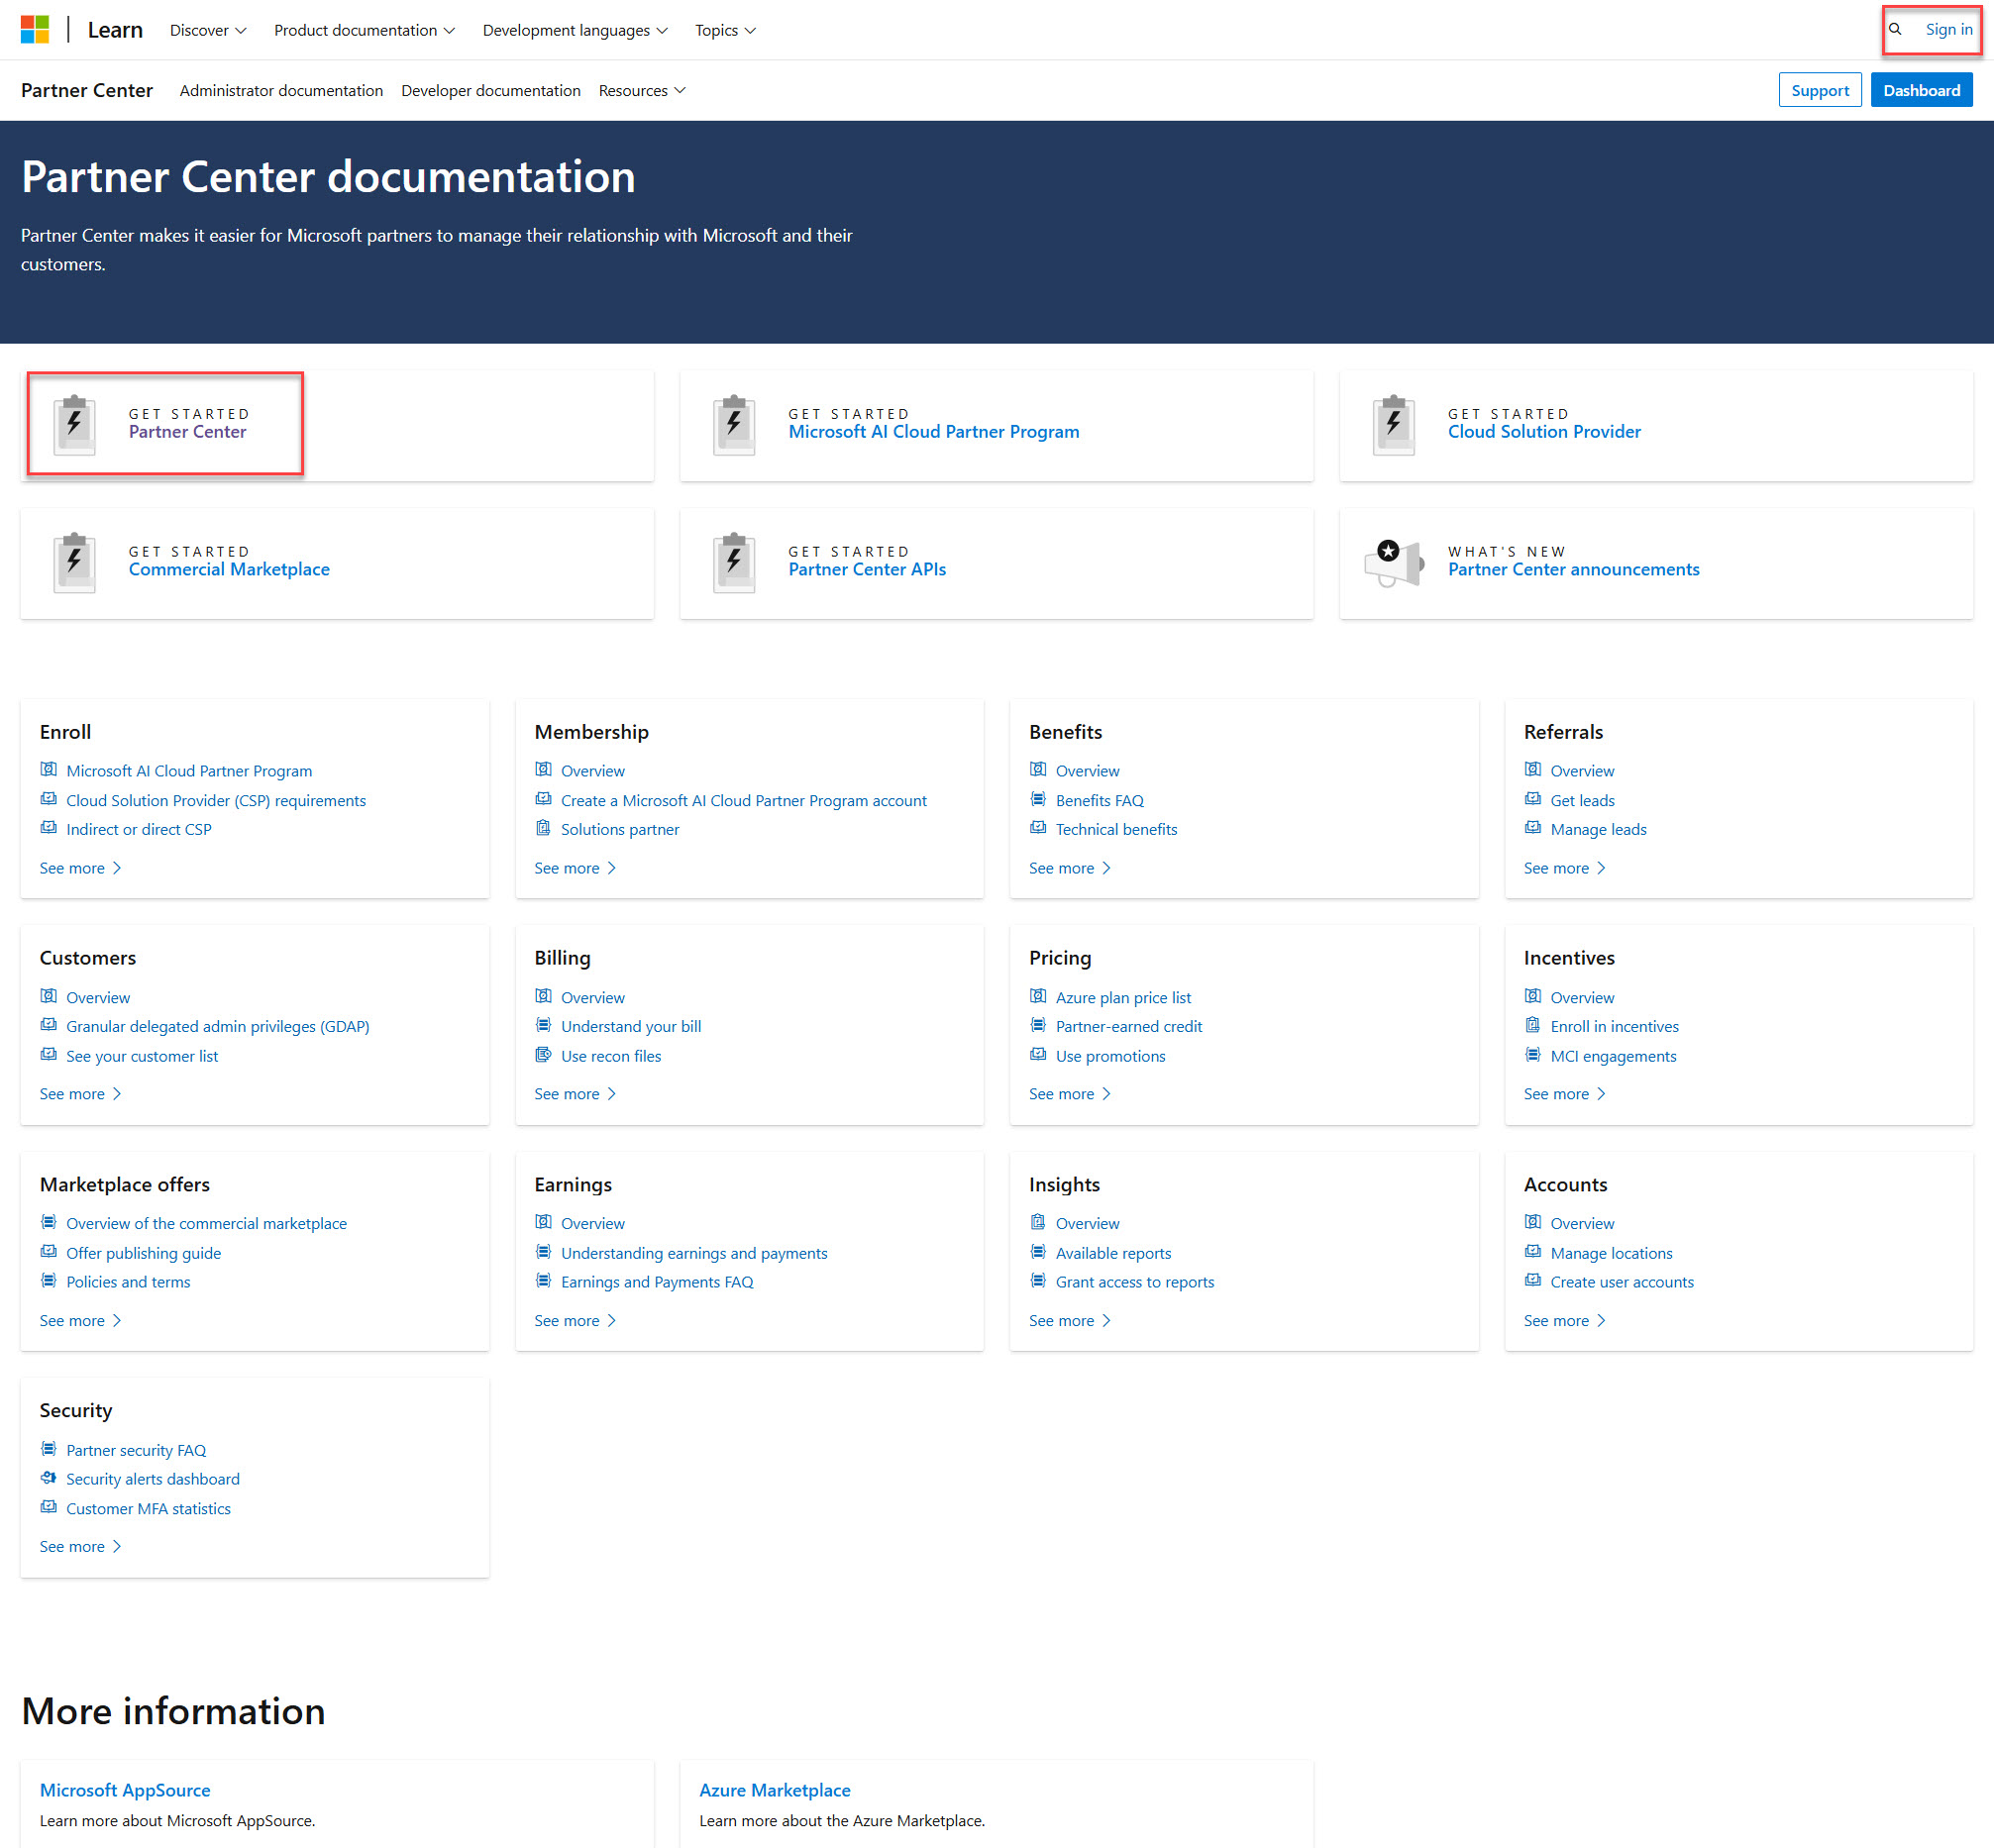Screen dimensions: 1994x1848
Task: Open Cloud Solution Provider card link
Action: (1544, 432)
